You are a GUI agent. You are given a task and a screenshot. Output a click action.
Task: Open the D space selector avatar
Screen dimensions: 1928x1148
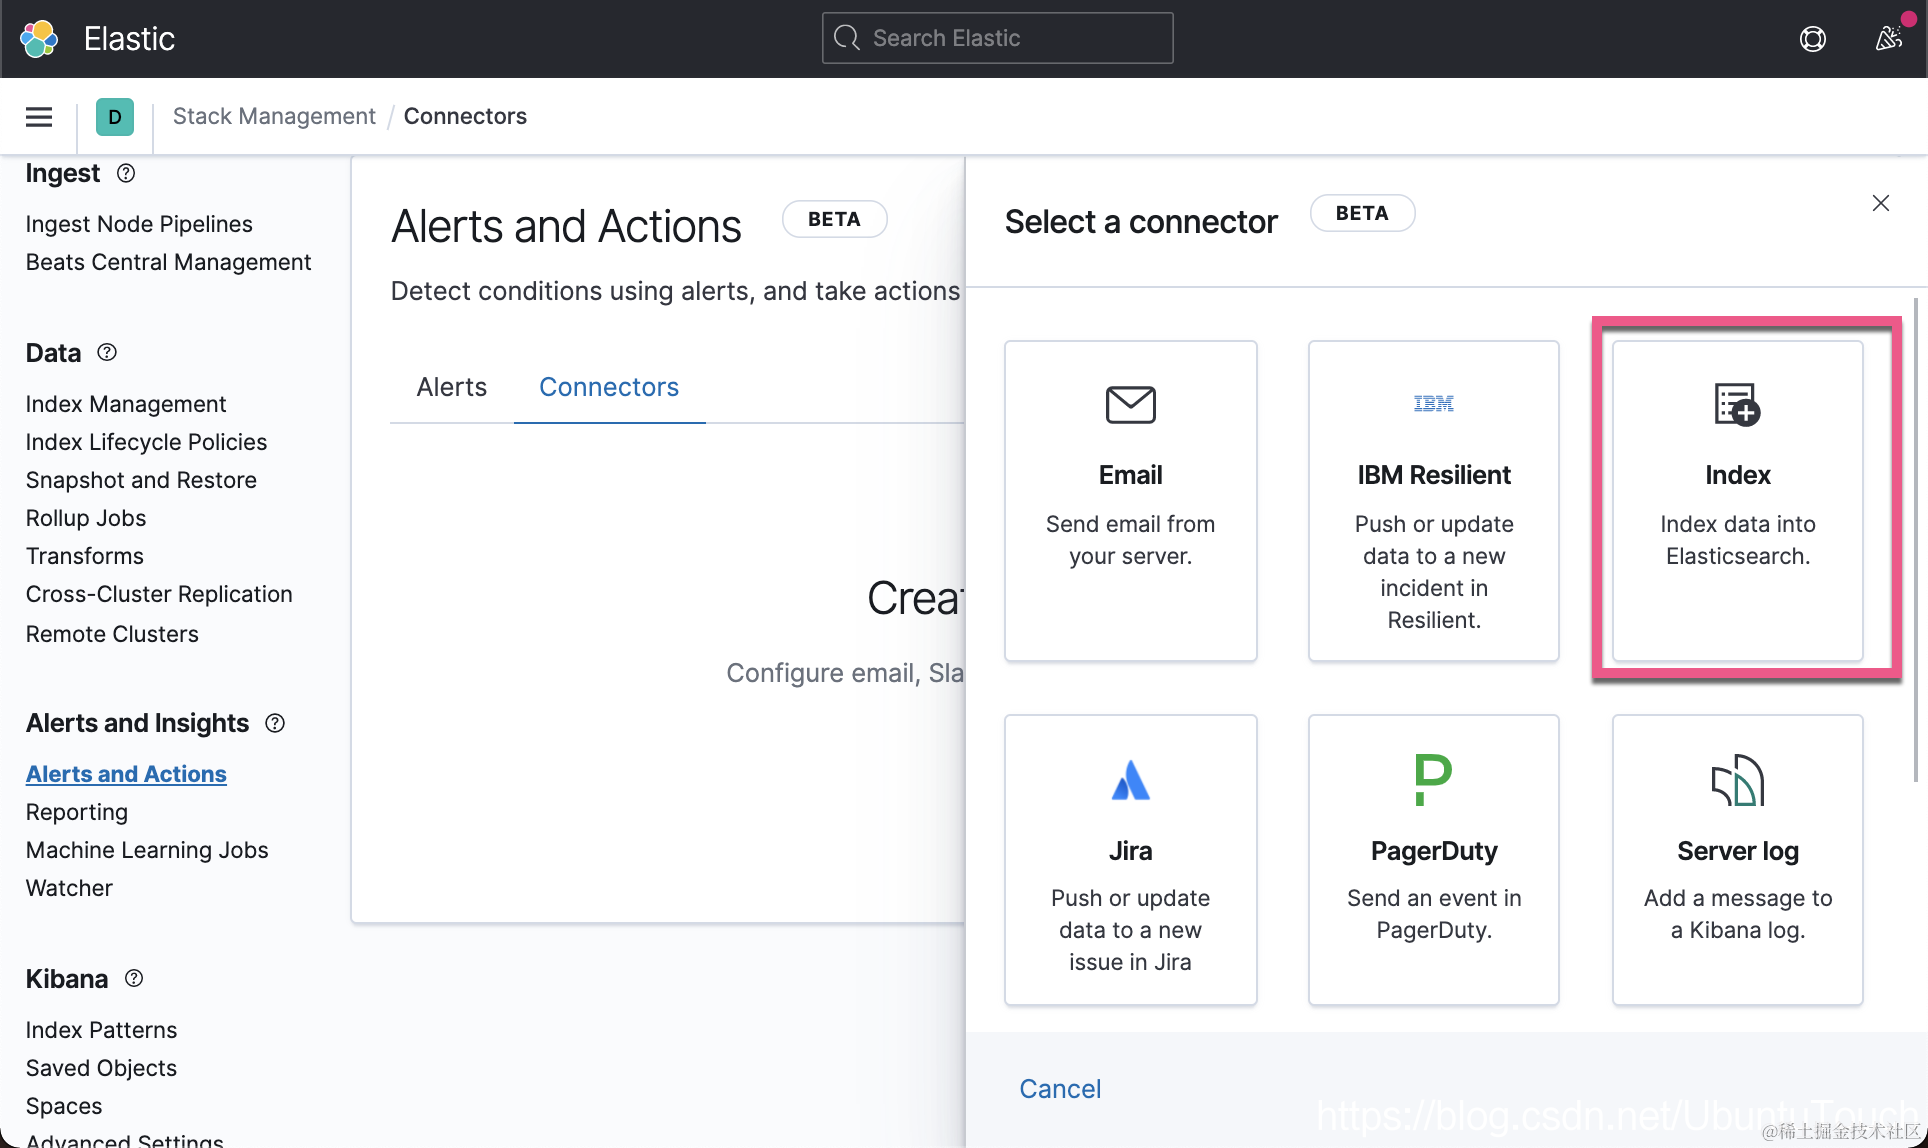[115, 117]
